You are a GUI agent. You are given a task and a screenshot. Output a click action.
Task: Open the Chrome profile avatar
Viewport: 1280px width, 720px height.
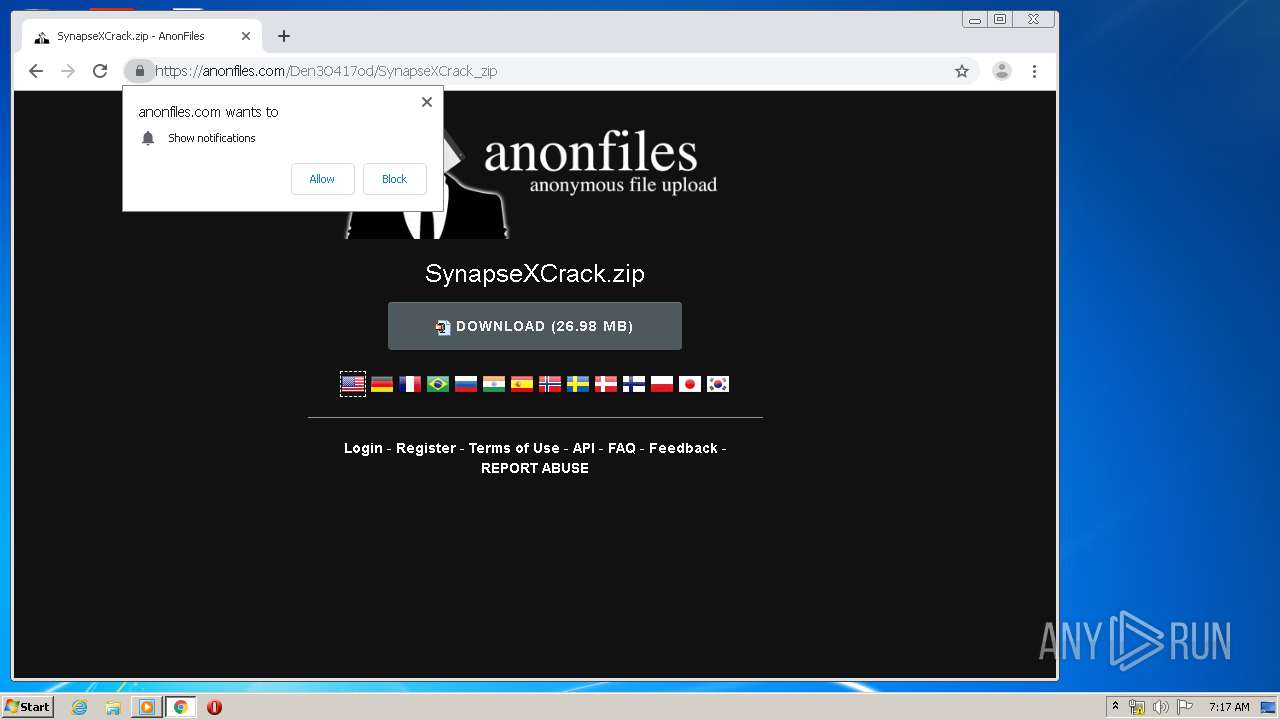click(1001, 71)
